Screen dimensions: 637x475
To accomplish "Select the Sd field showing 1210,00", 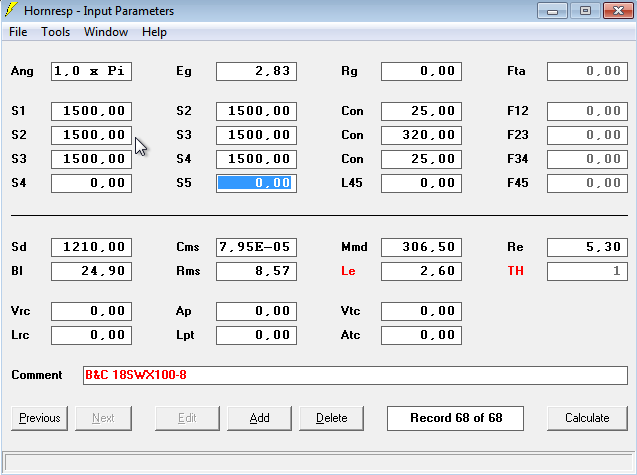I will [x=91, y=247].
